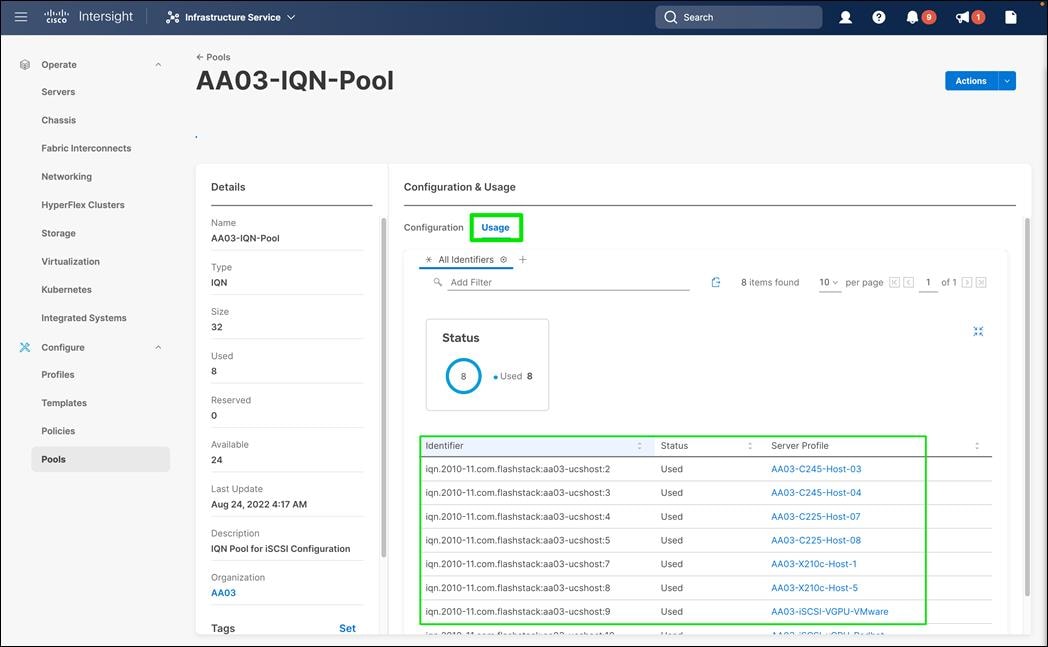
Task: Expand the Status panel to full screen
Action: coord(978,330)
